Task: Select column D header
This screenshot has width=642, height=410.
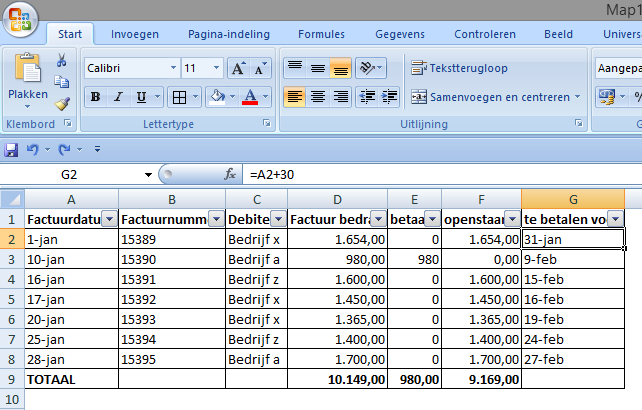Action: click(x=337, y=199)
